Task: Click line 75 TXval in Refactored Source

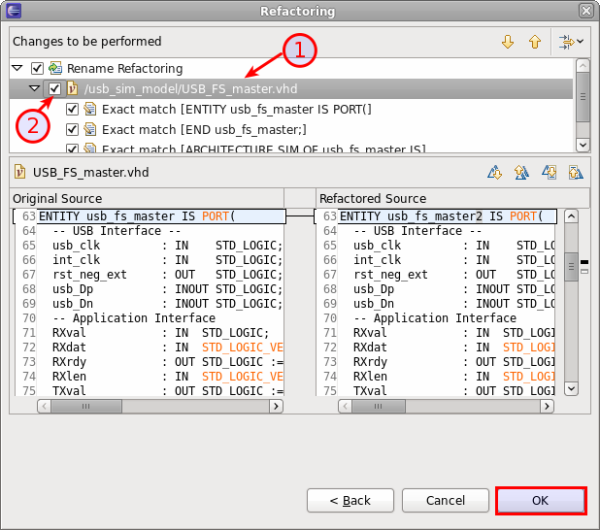Action: click(447, 391)
